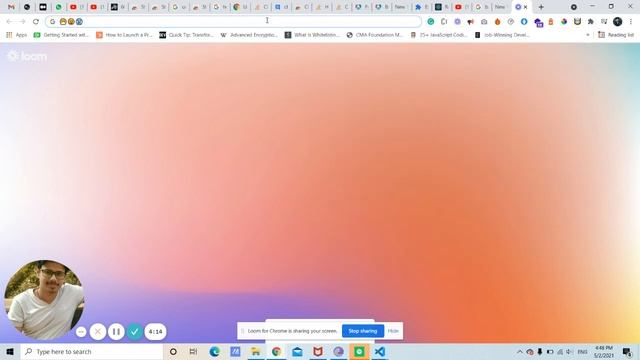Open the Apps bookmarks shortcut
The image size is (640, 360).
pyautogui.click(x=17, y=35)
